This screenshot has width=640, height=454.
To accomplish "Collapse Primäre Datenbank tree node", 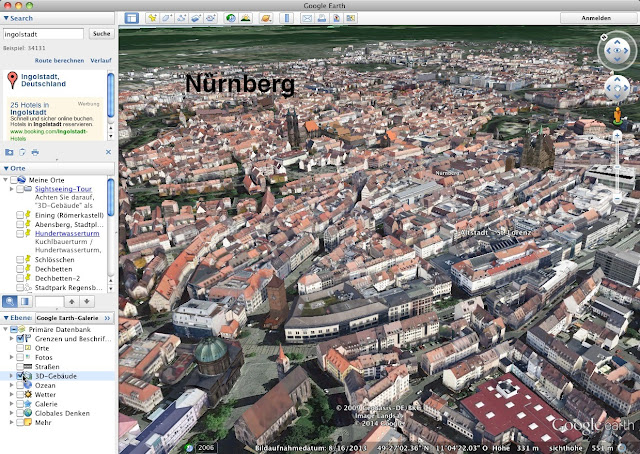I will point(5,329).
